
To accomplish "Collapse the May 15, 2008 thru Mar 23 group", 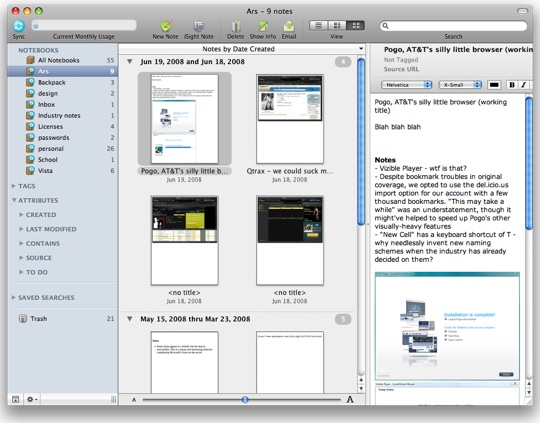I will (129, 319).
